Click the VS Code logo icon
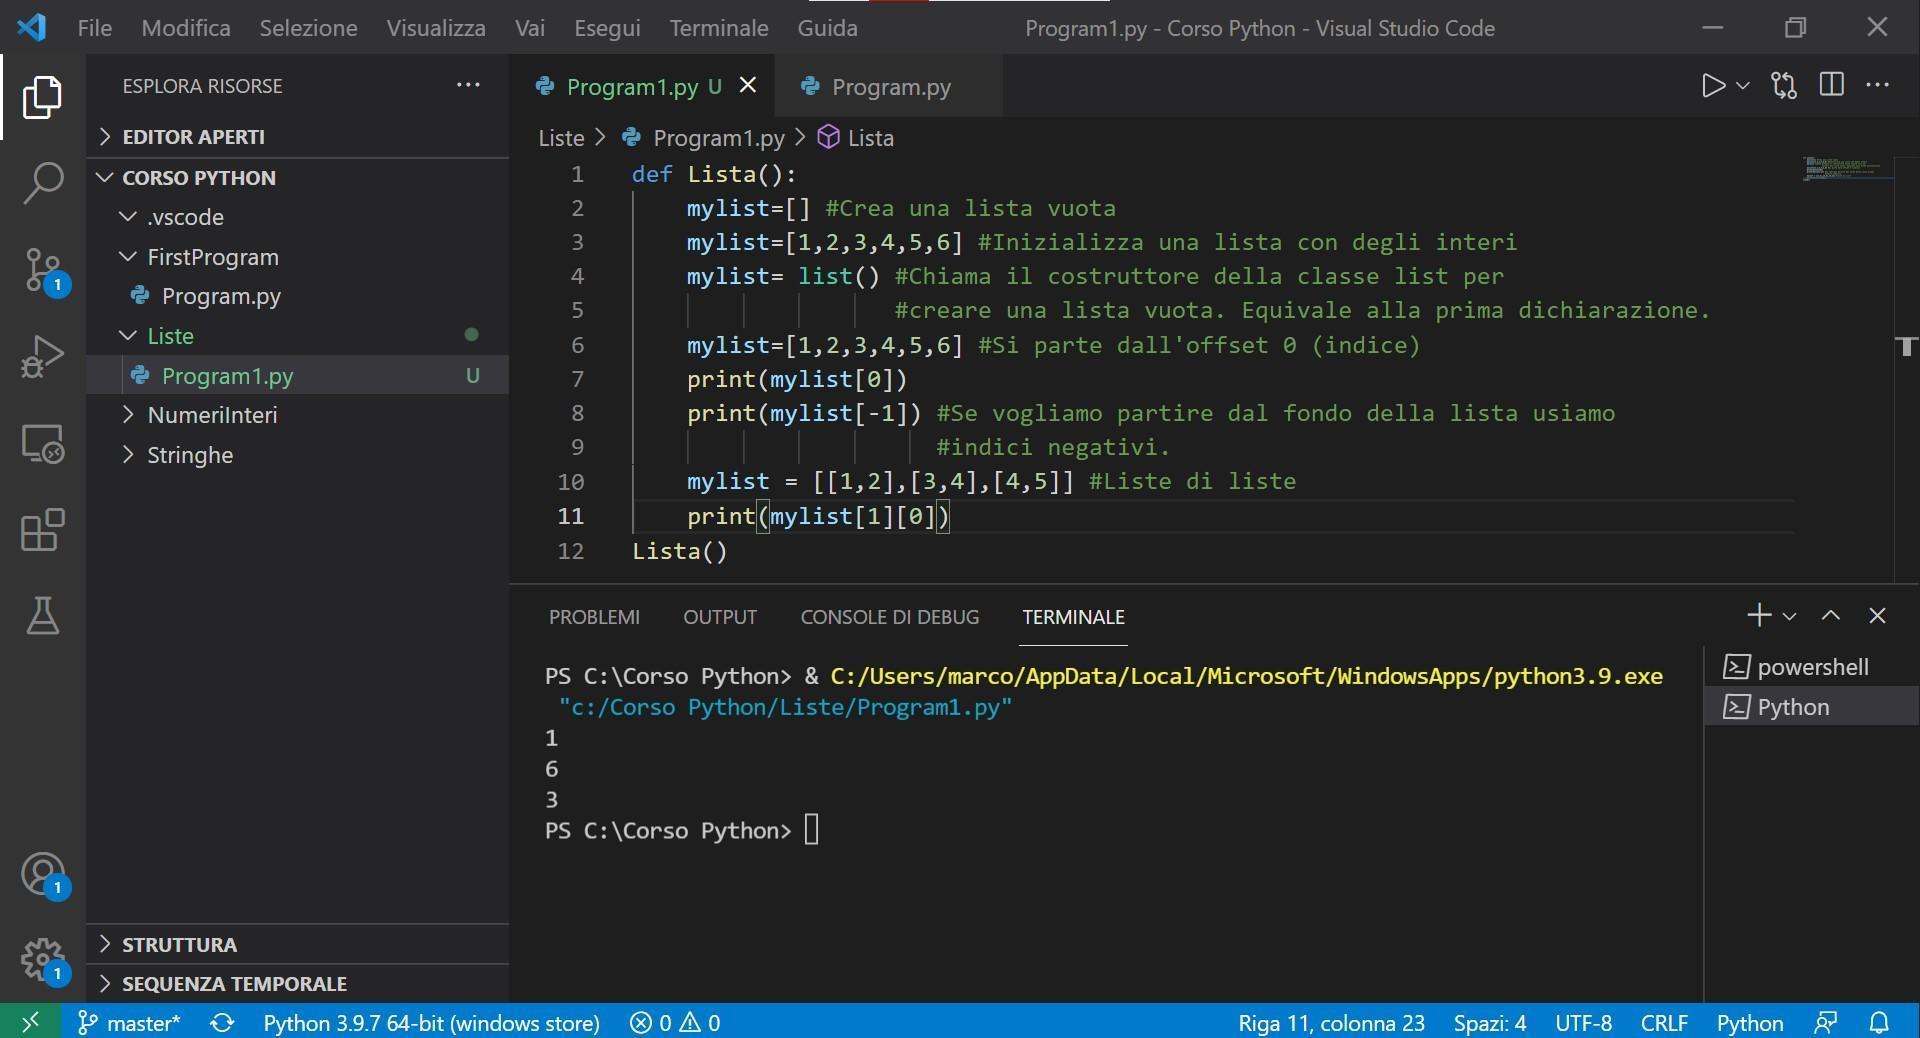 pos(31,27)
